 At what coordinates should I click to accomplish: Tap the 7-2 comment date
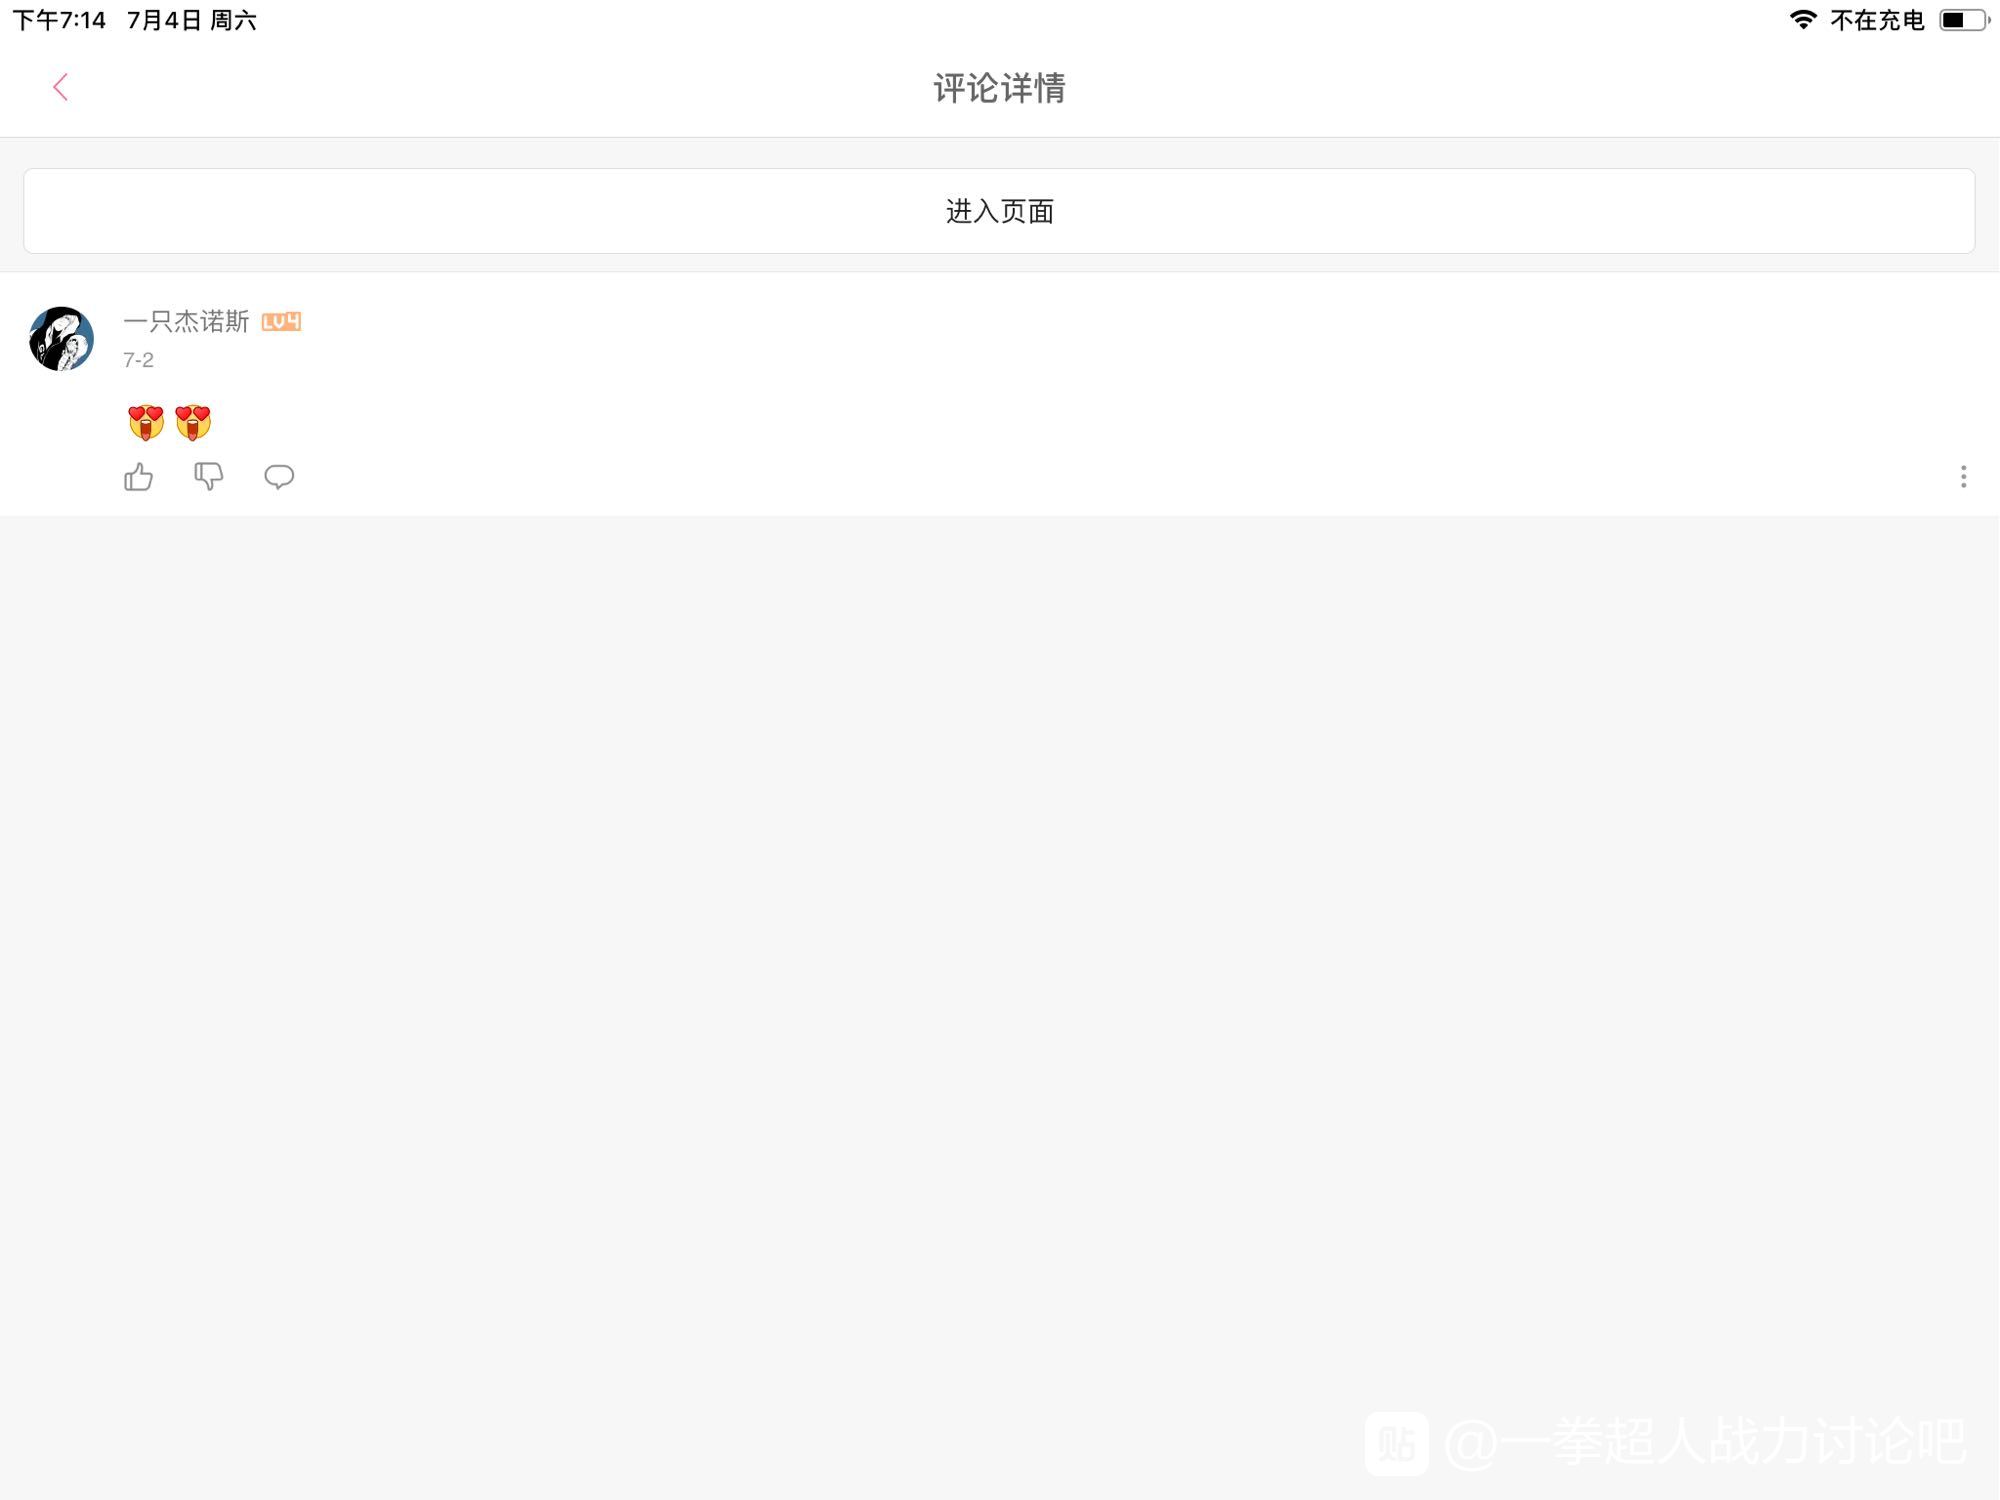click(x=138, y=360)
